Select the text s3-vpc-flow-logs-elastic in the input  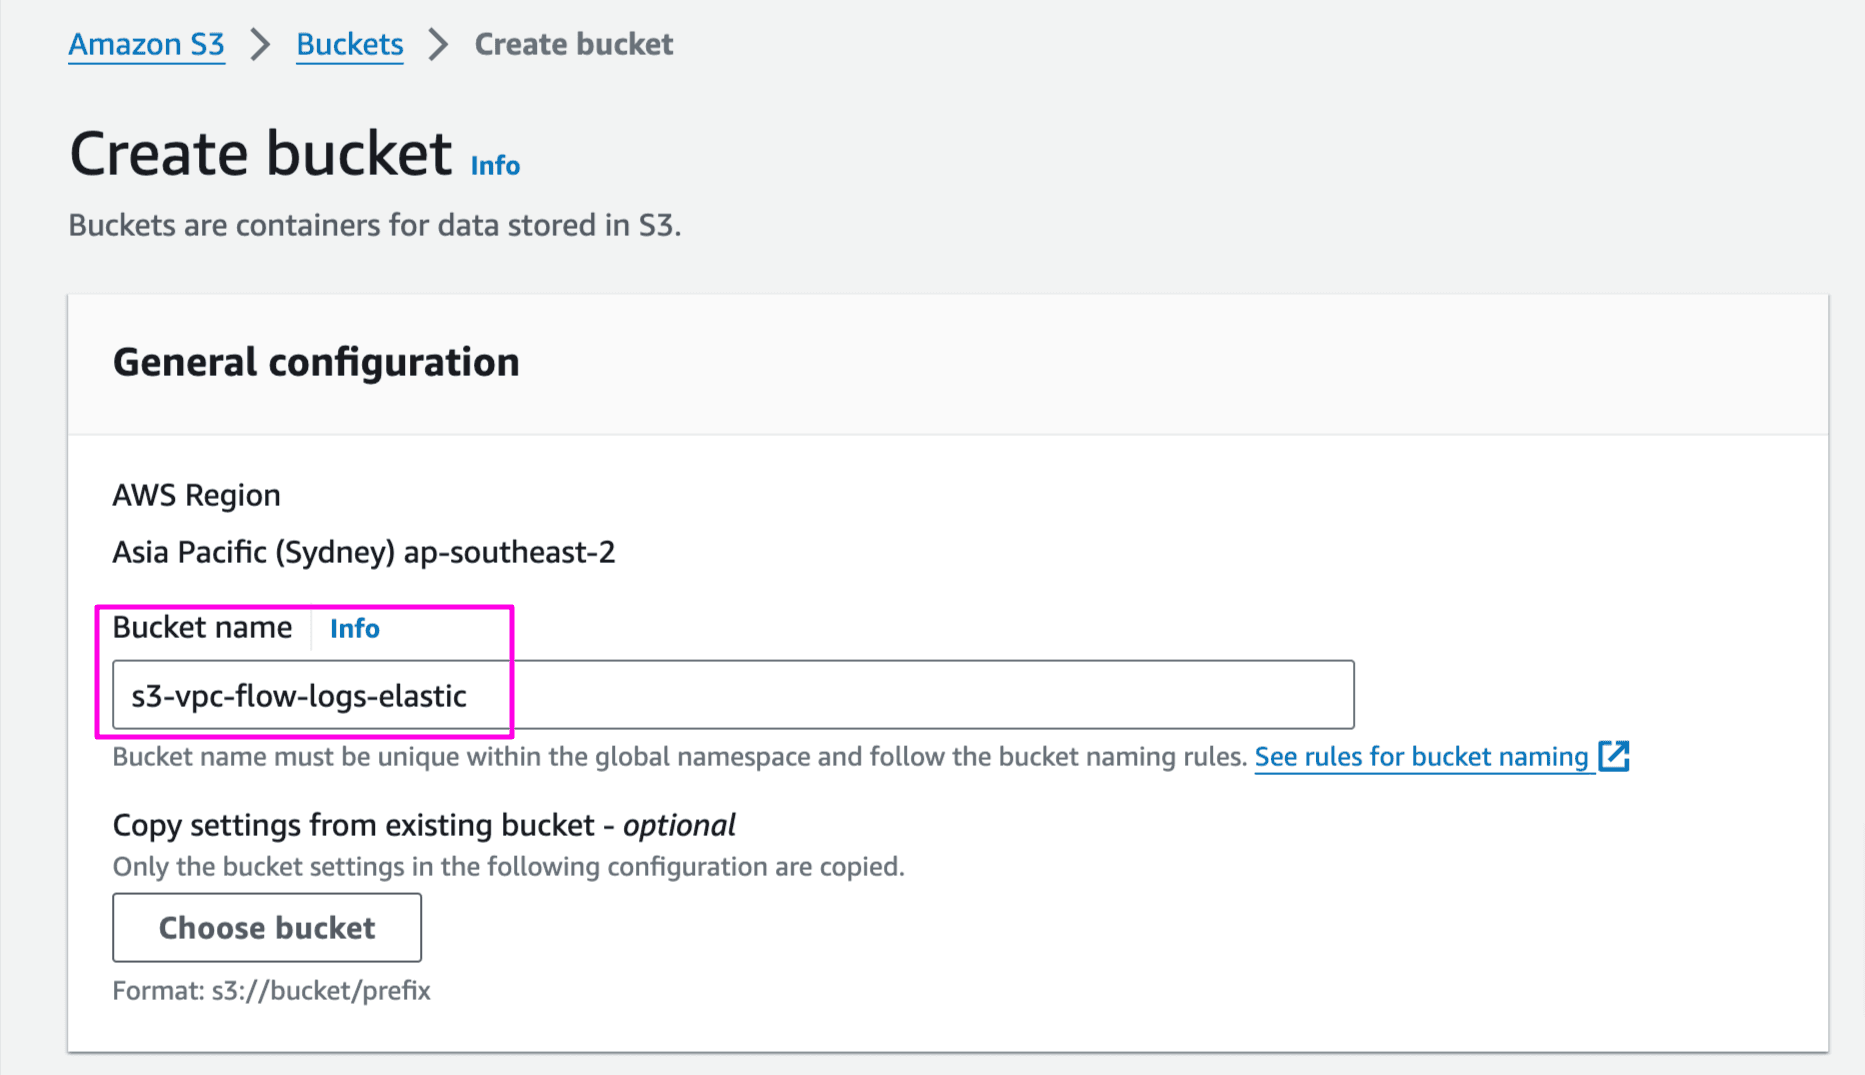click(x=300, y=696)
